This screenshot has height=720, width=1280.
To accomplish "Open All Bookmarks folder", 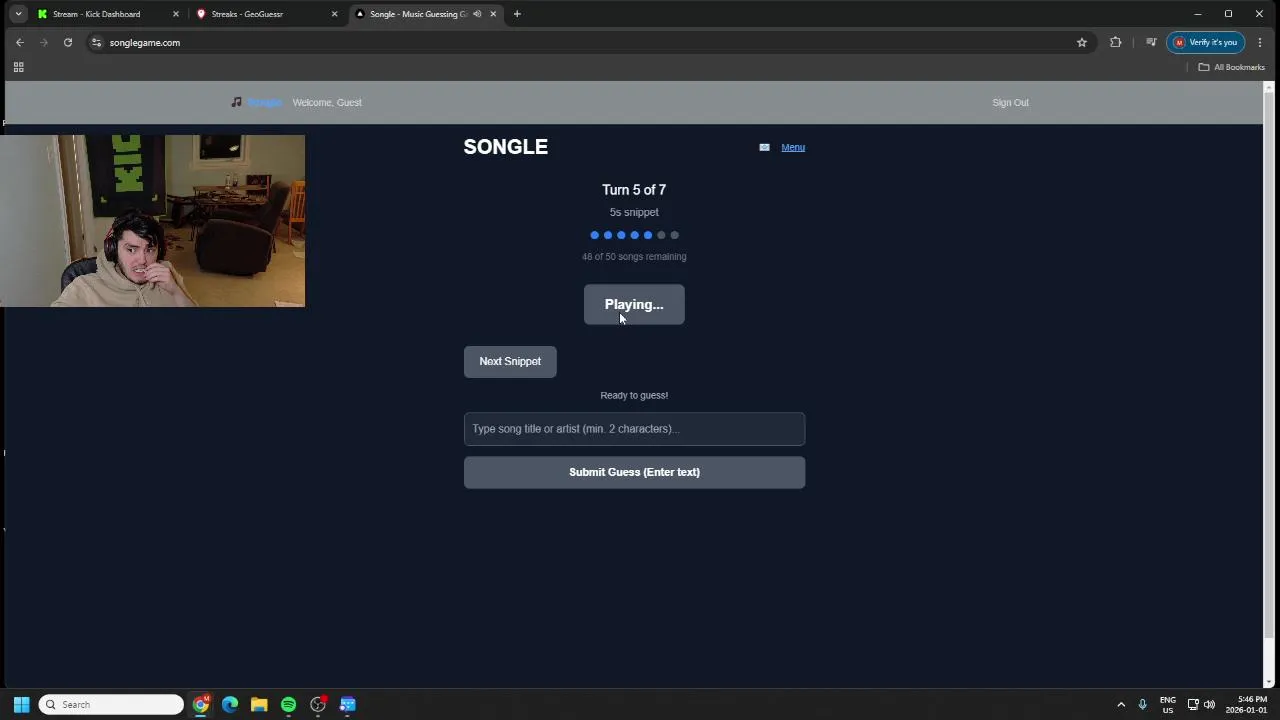I will point(1232,67).
